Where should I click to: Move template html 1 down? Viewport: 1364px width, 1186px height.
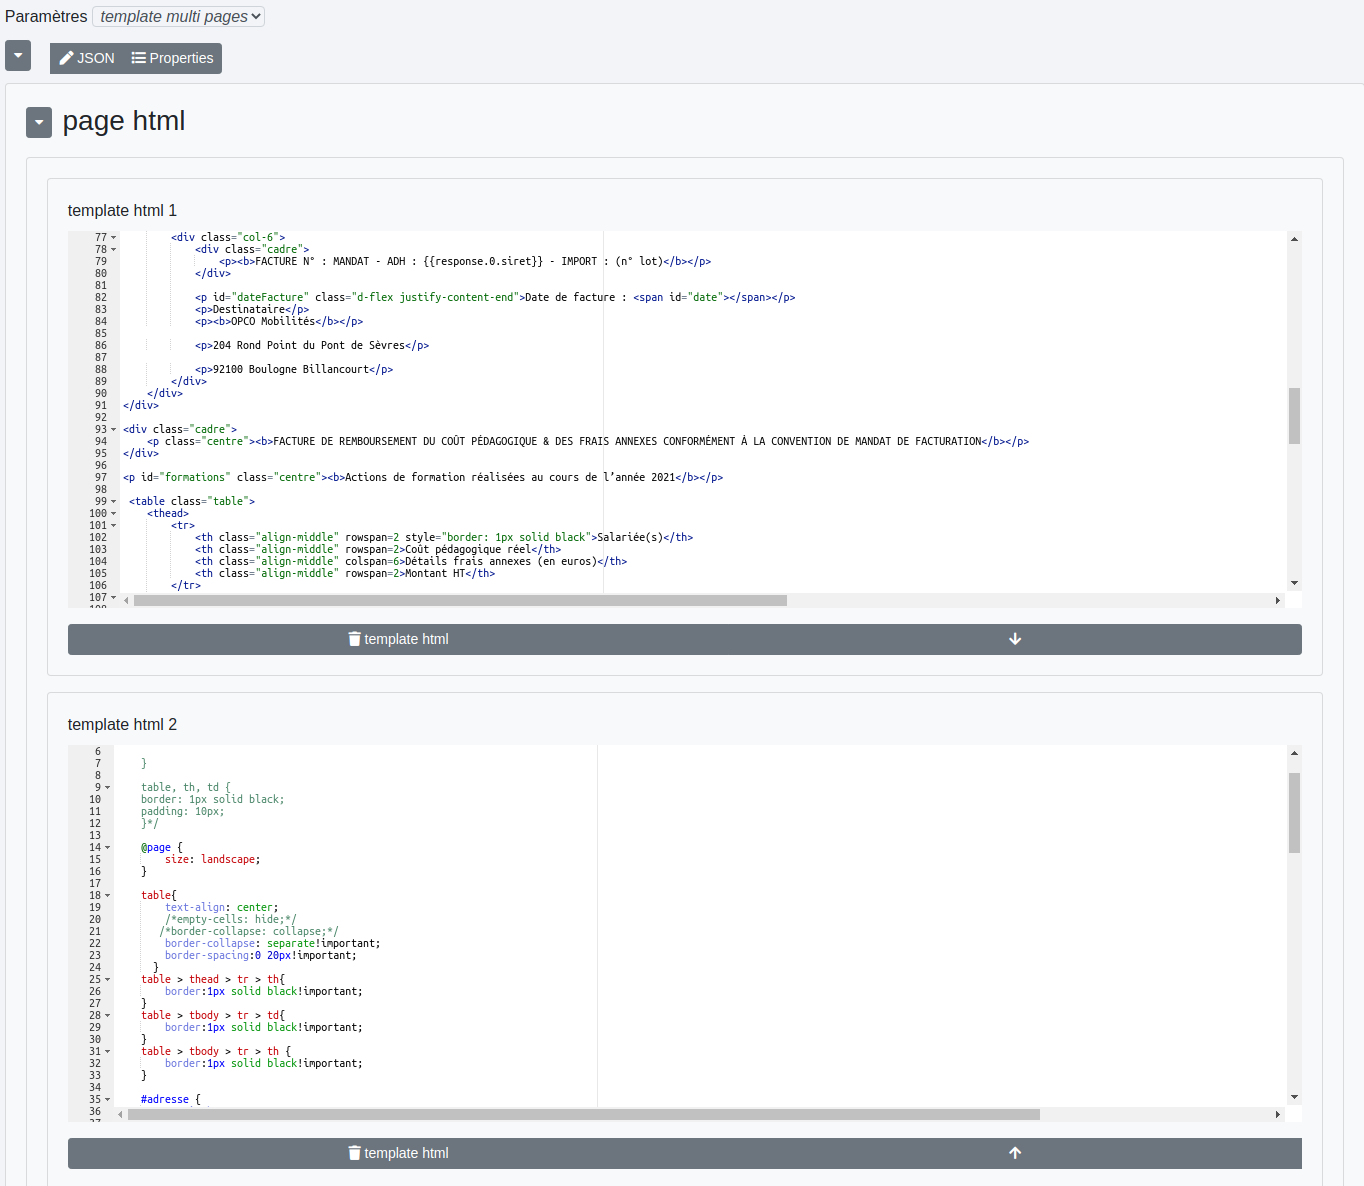(1014, 639)
